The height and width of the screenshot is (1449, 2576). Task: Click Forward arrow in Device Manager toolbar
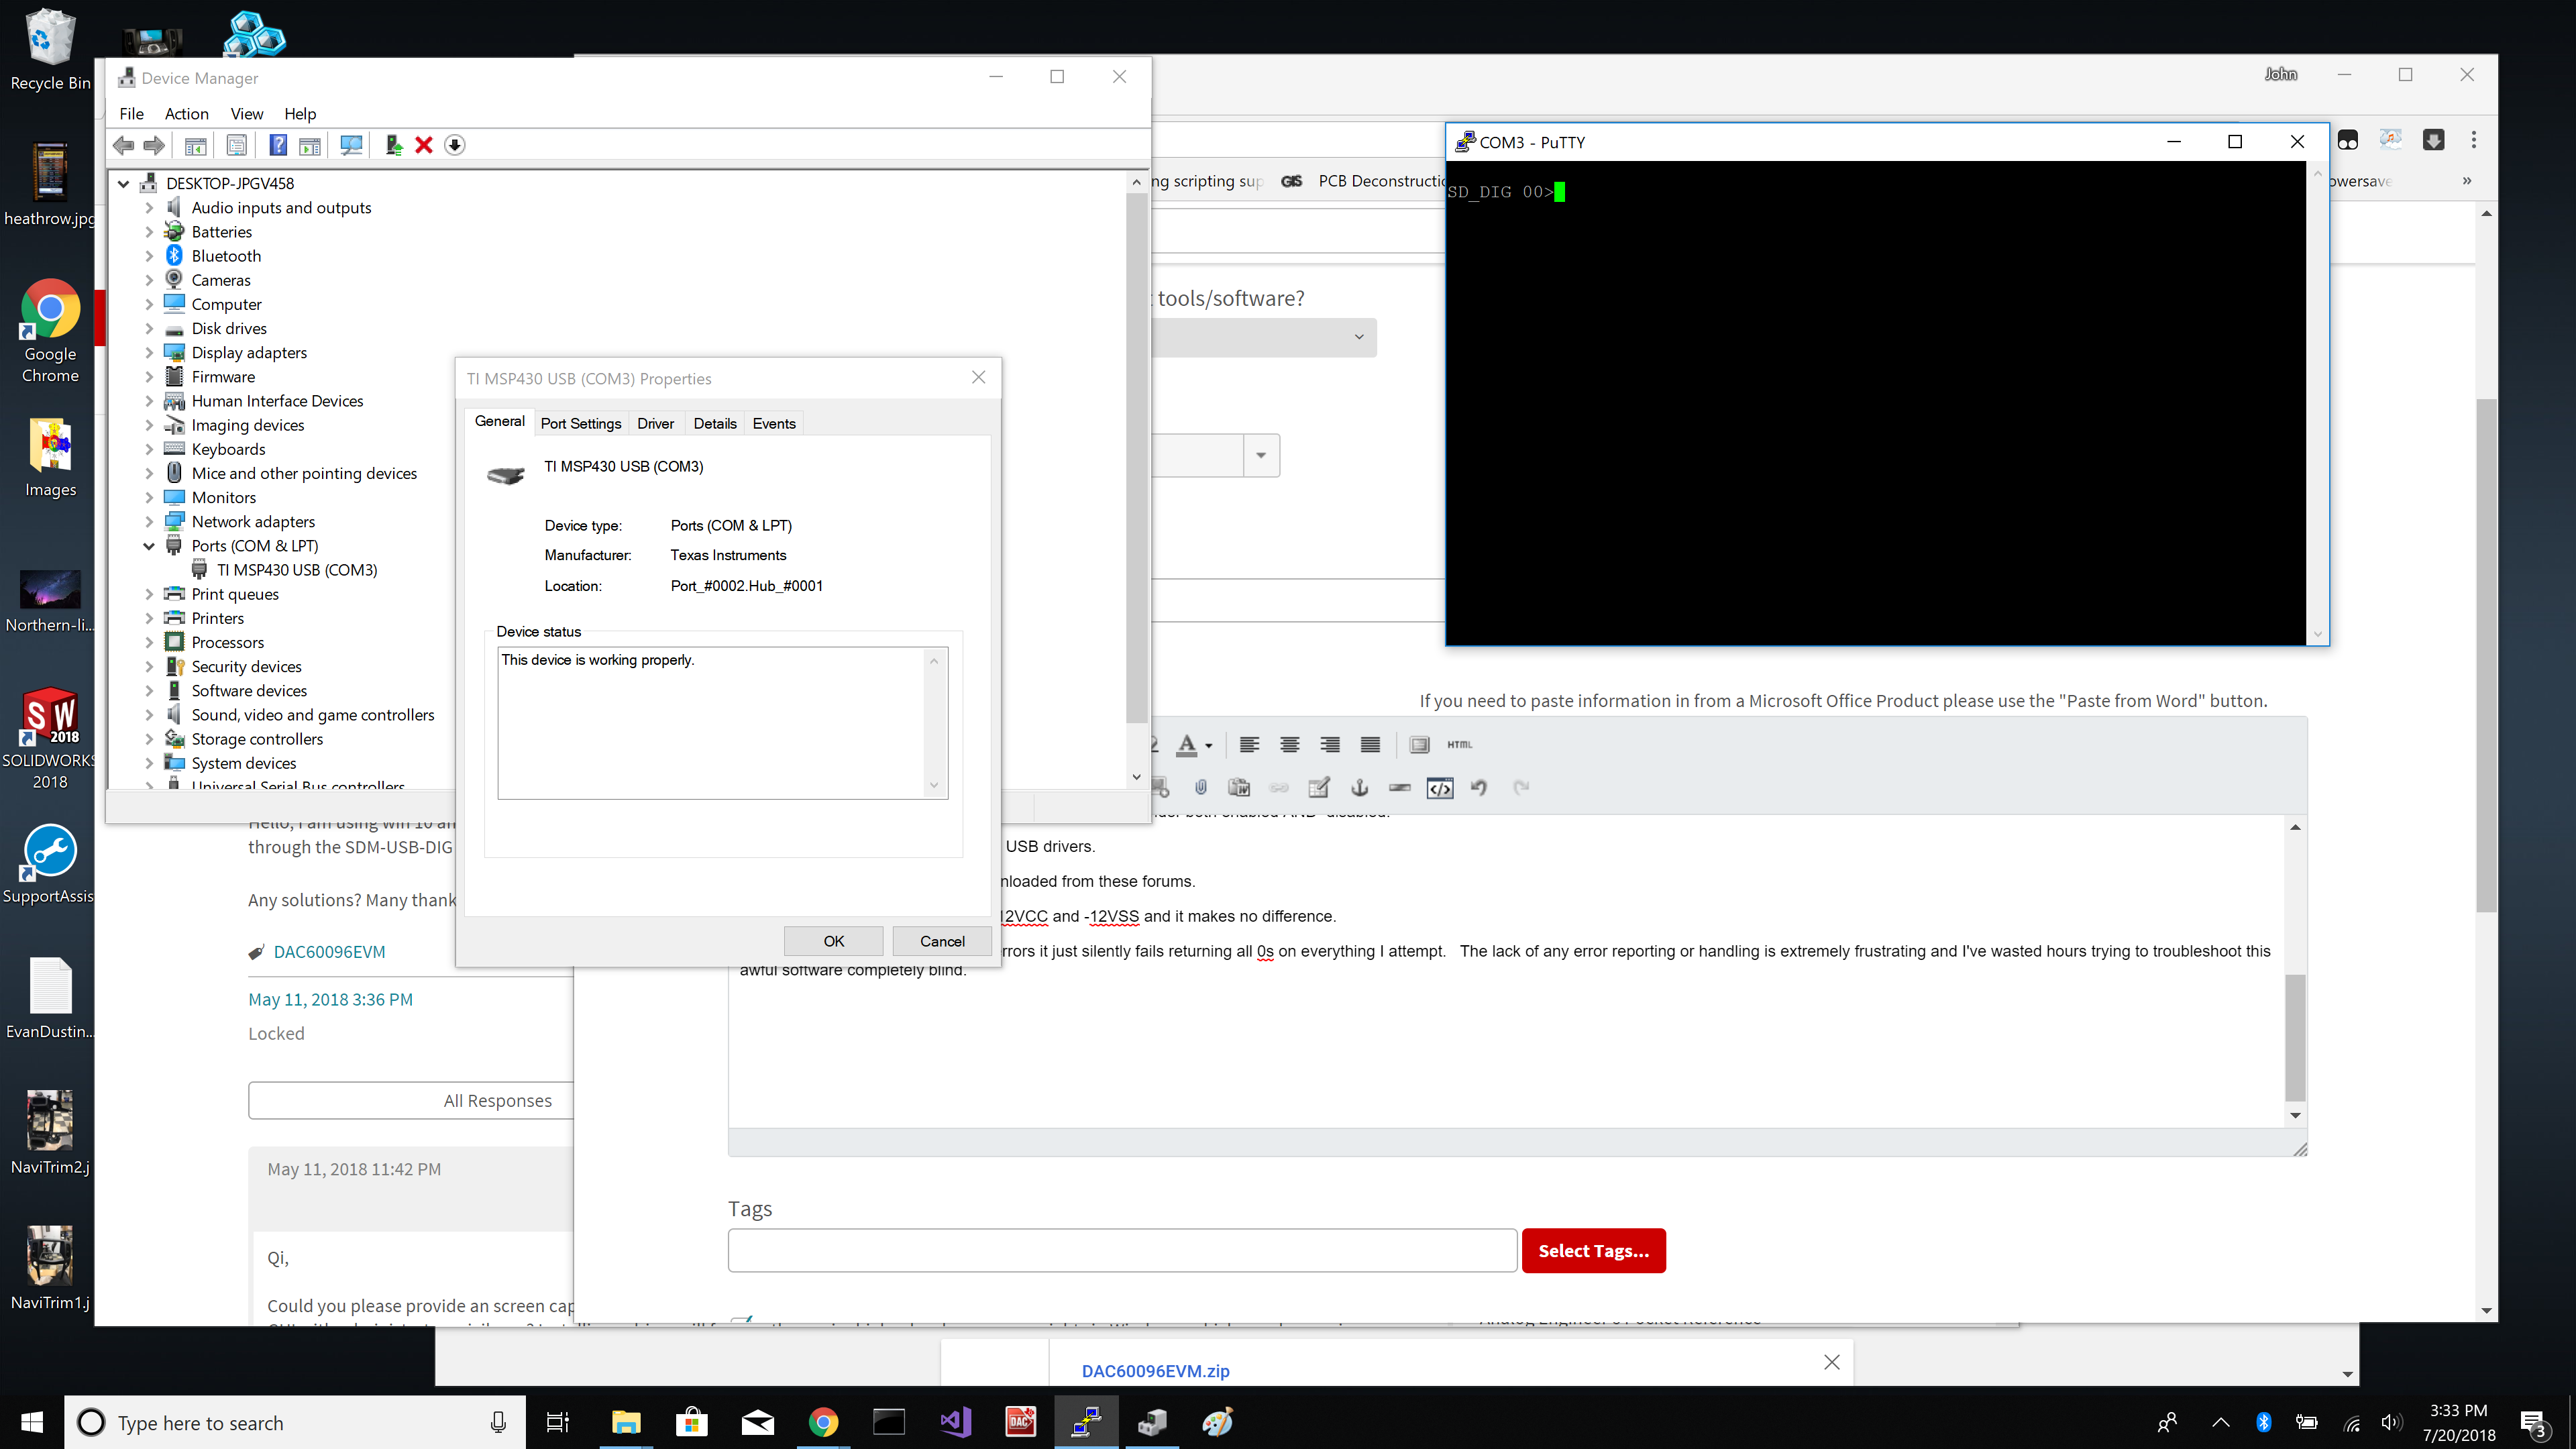pos(154,145)
